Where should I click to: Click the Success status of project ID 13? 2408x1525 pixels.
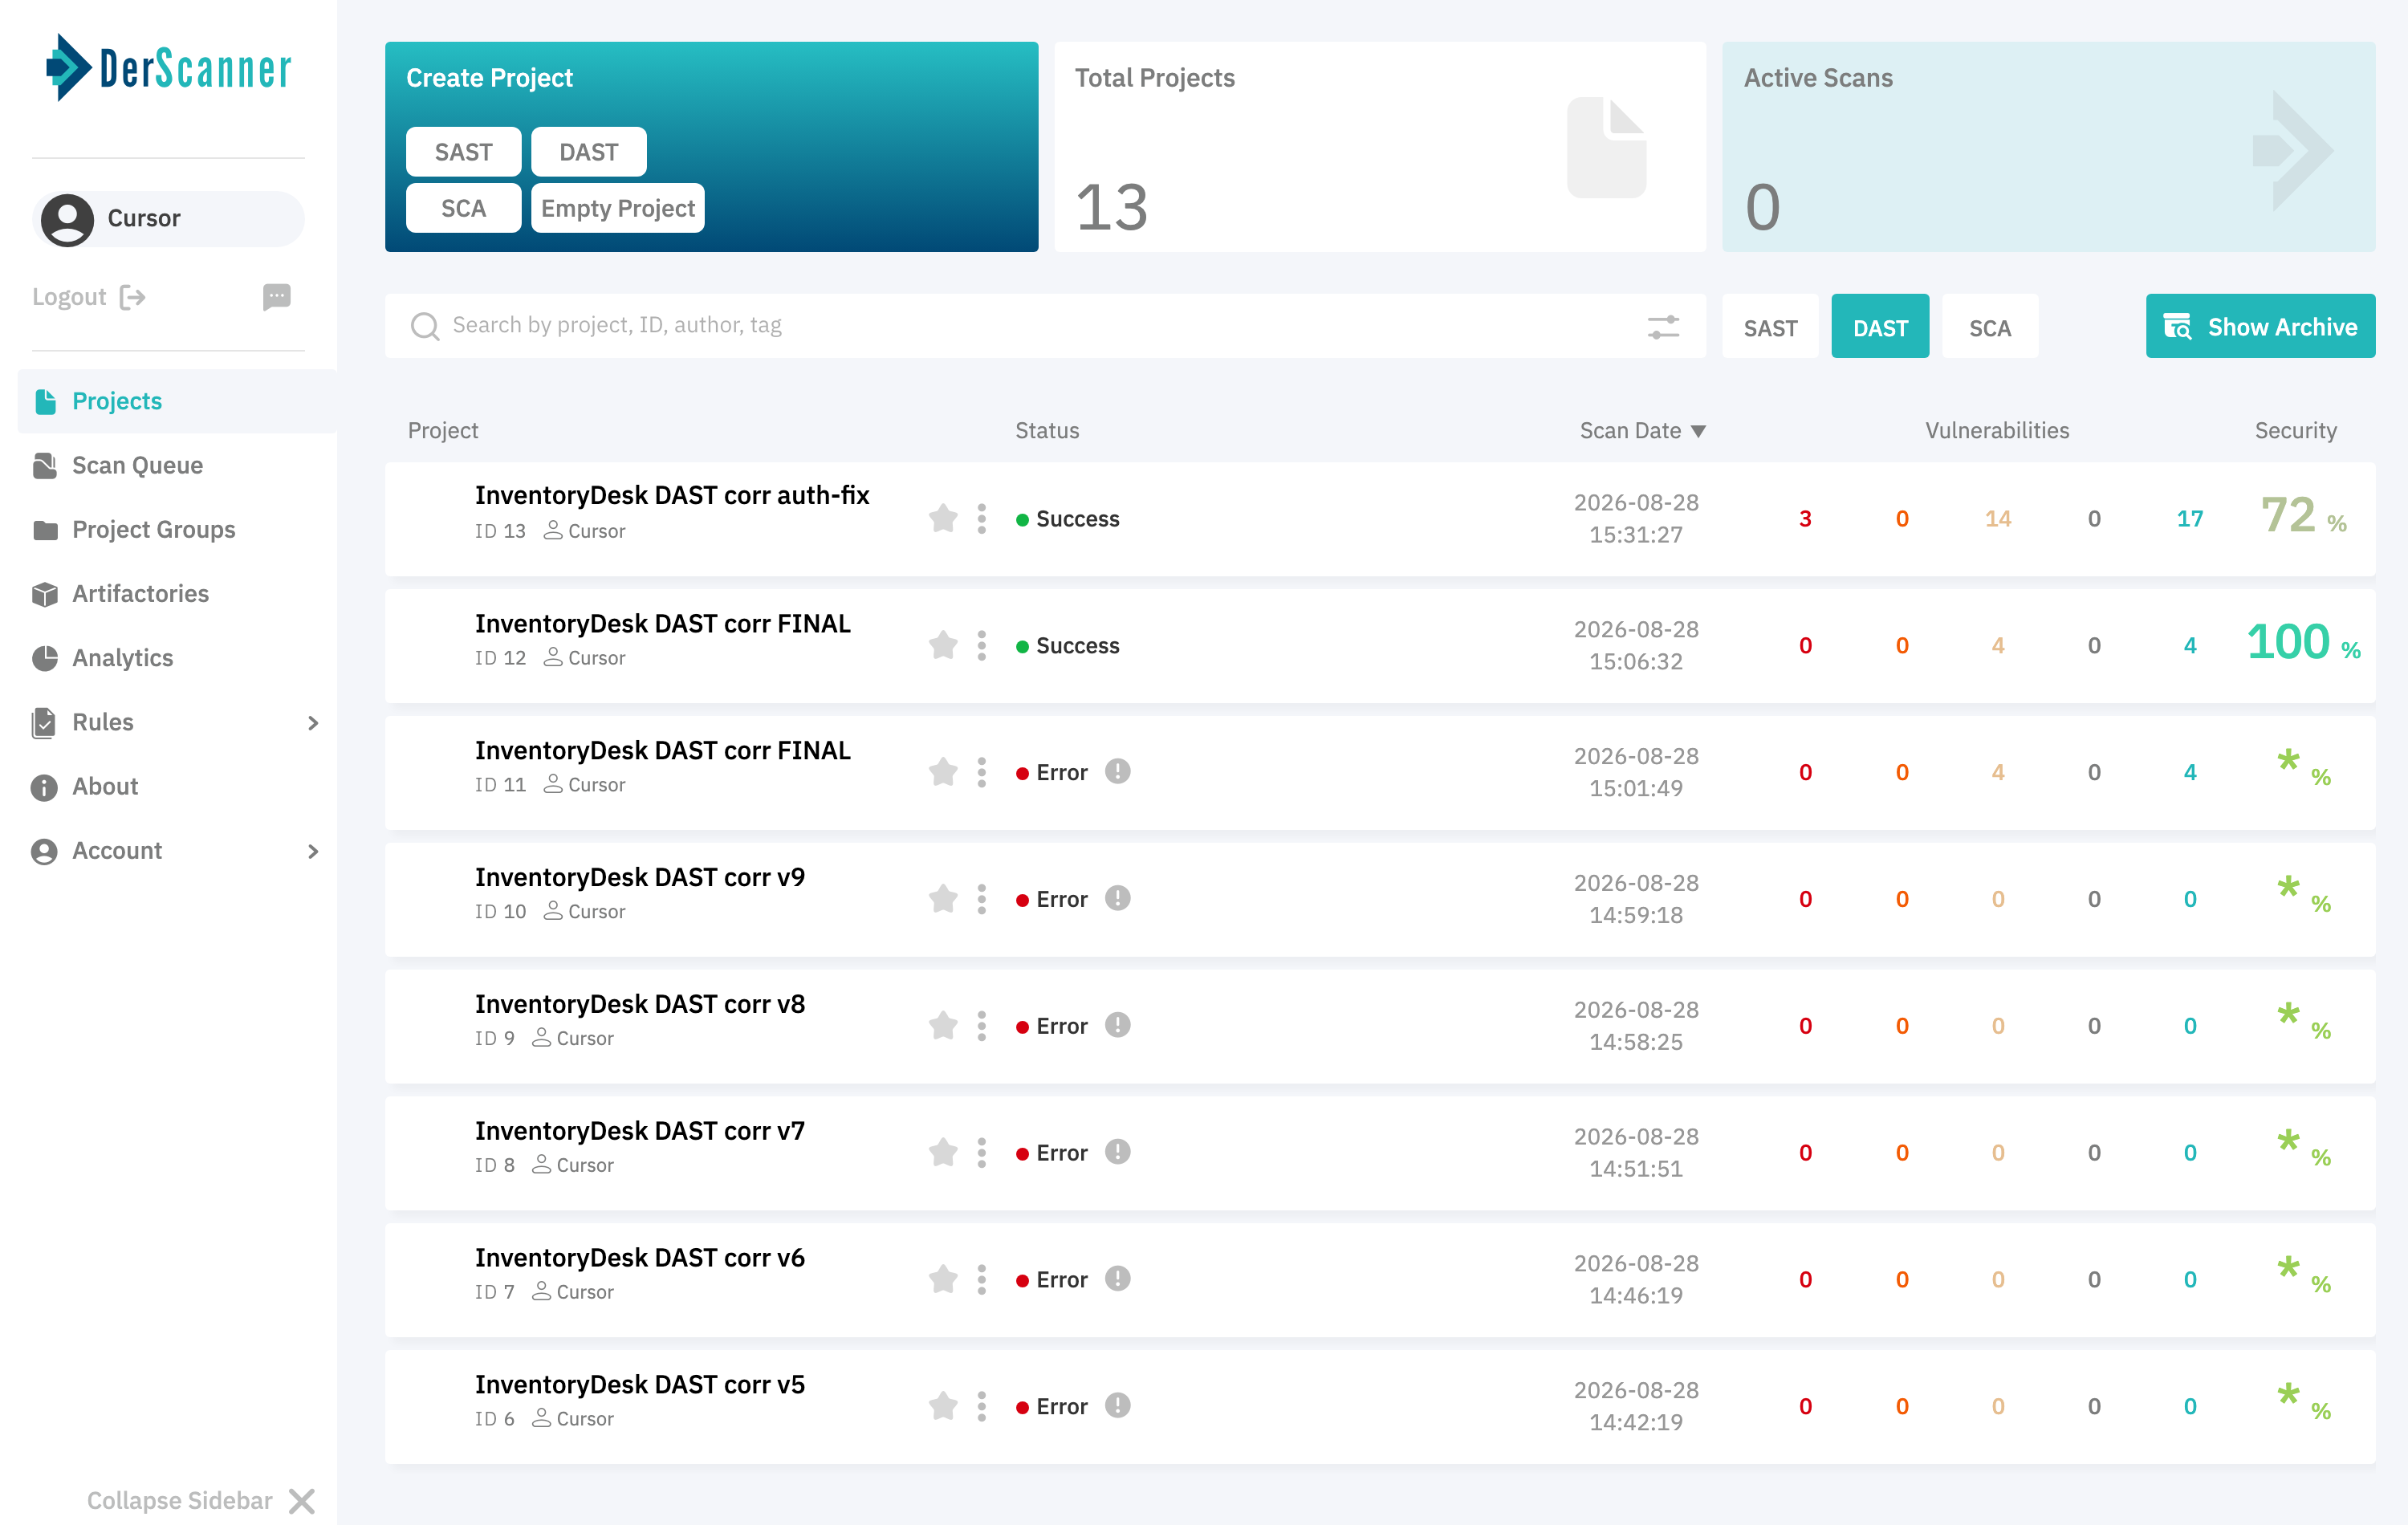(x=1067, y=519)
